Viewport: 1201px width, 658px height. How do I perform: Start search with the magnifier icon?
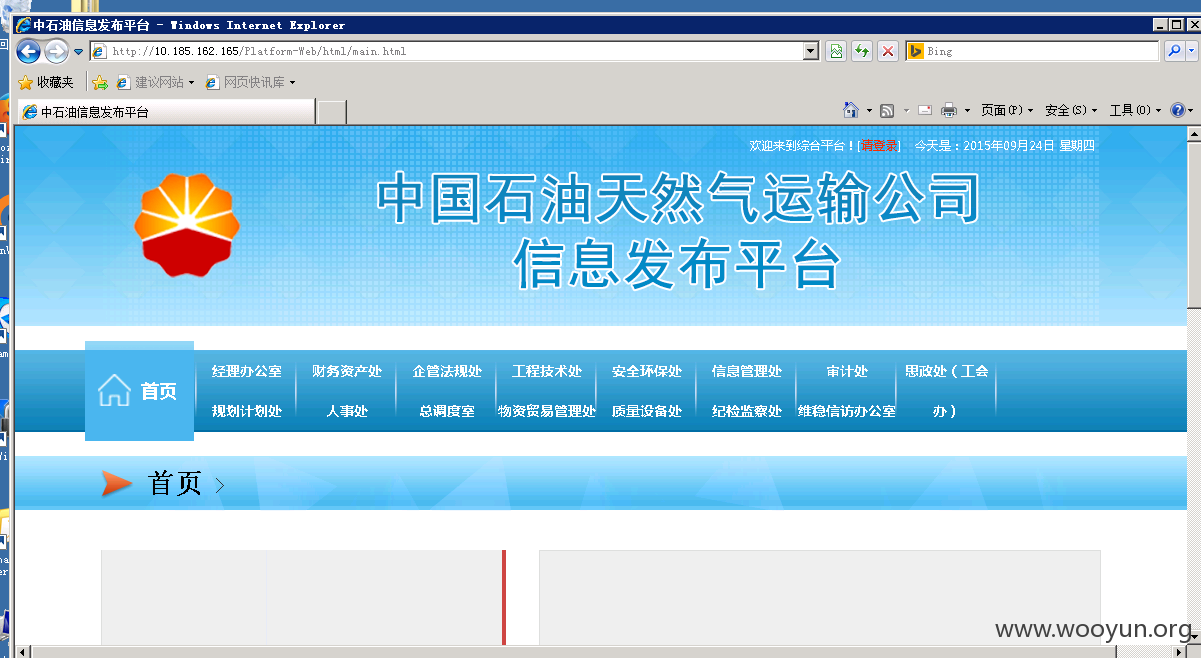1174,51
